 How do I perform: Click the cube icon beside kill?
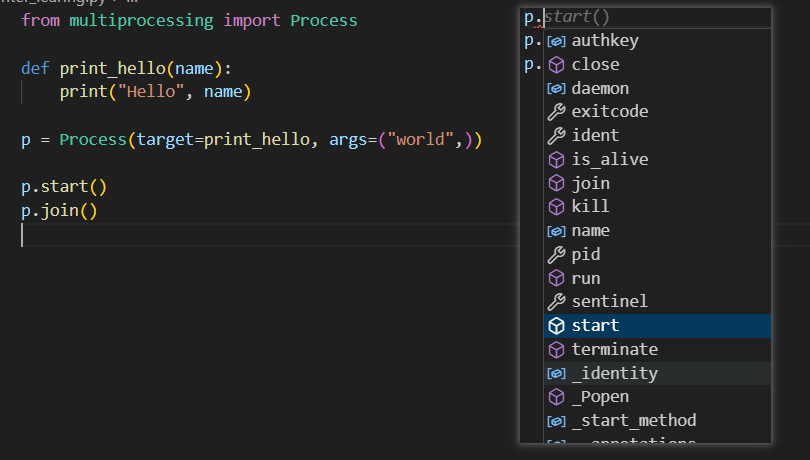[557, 207]
